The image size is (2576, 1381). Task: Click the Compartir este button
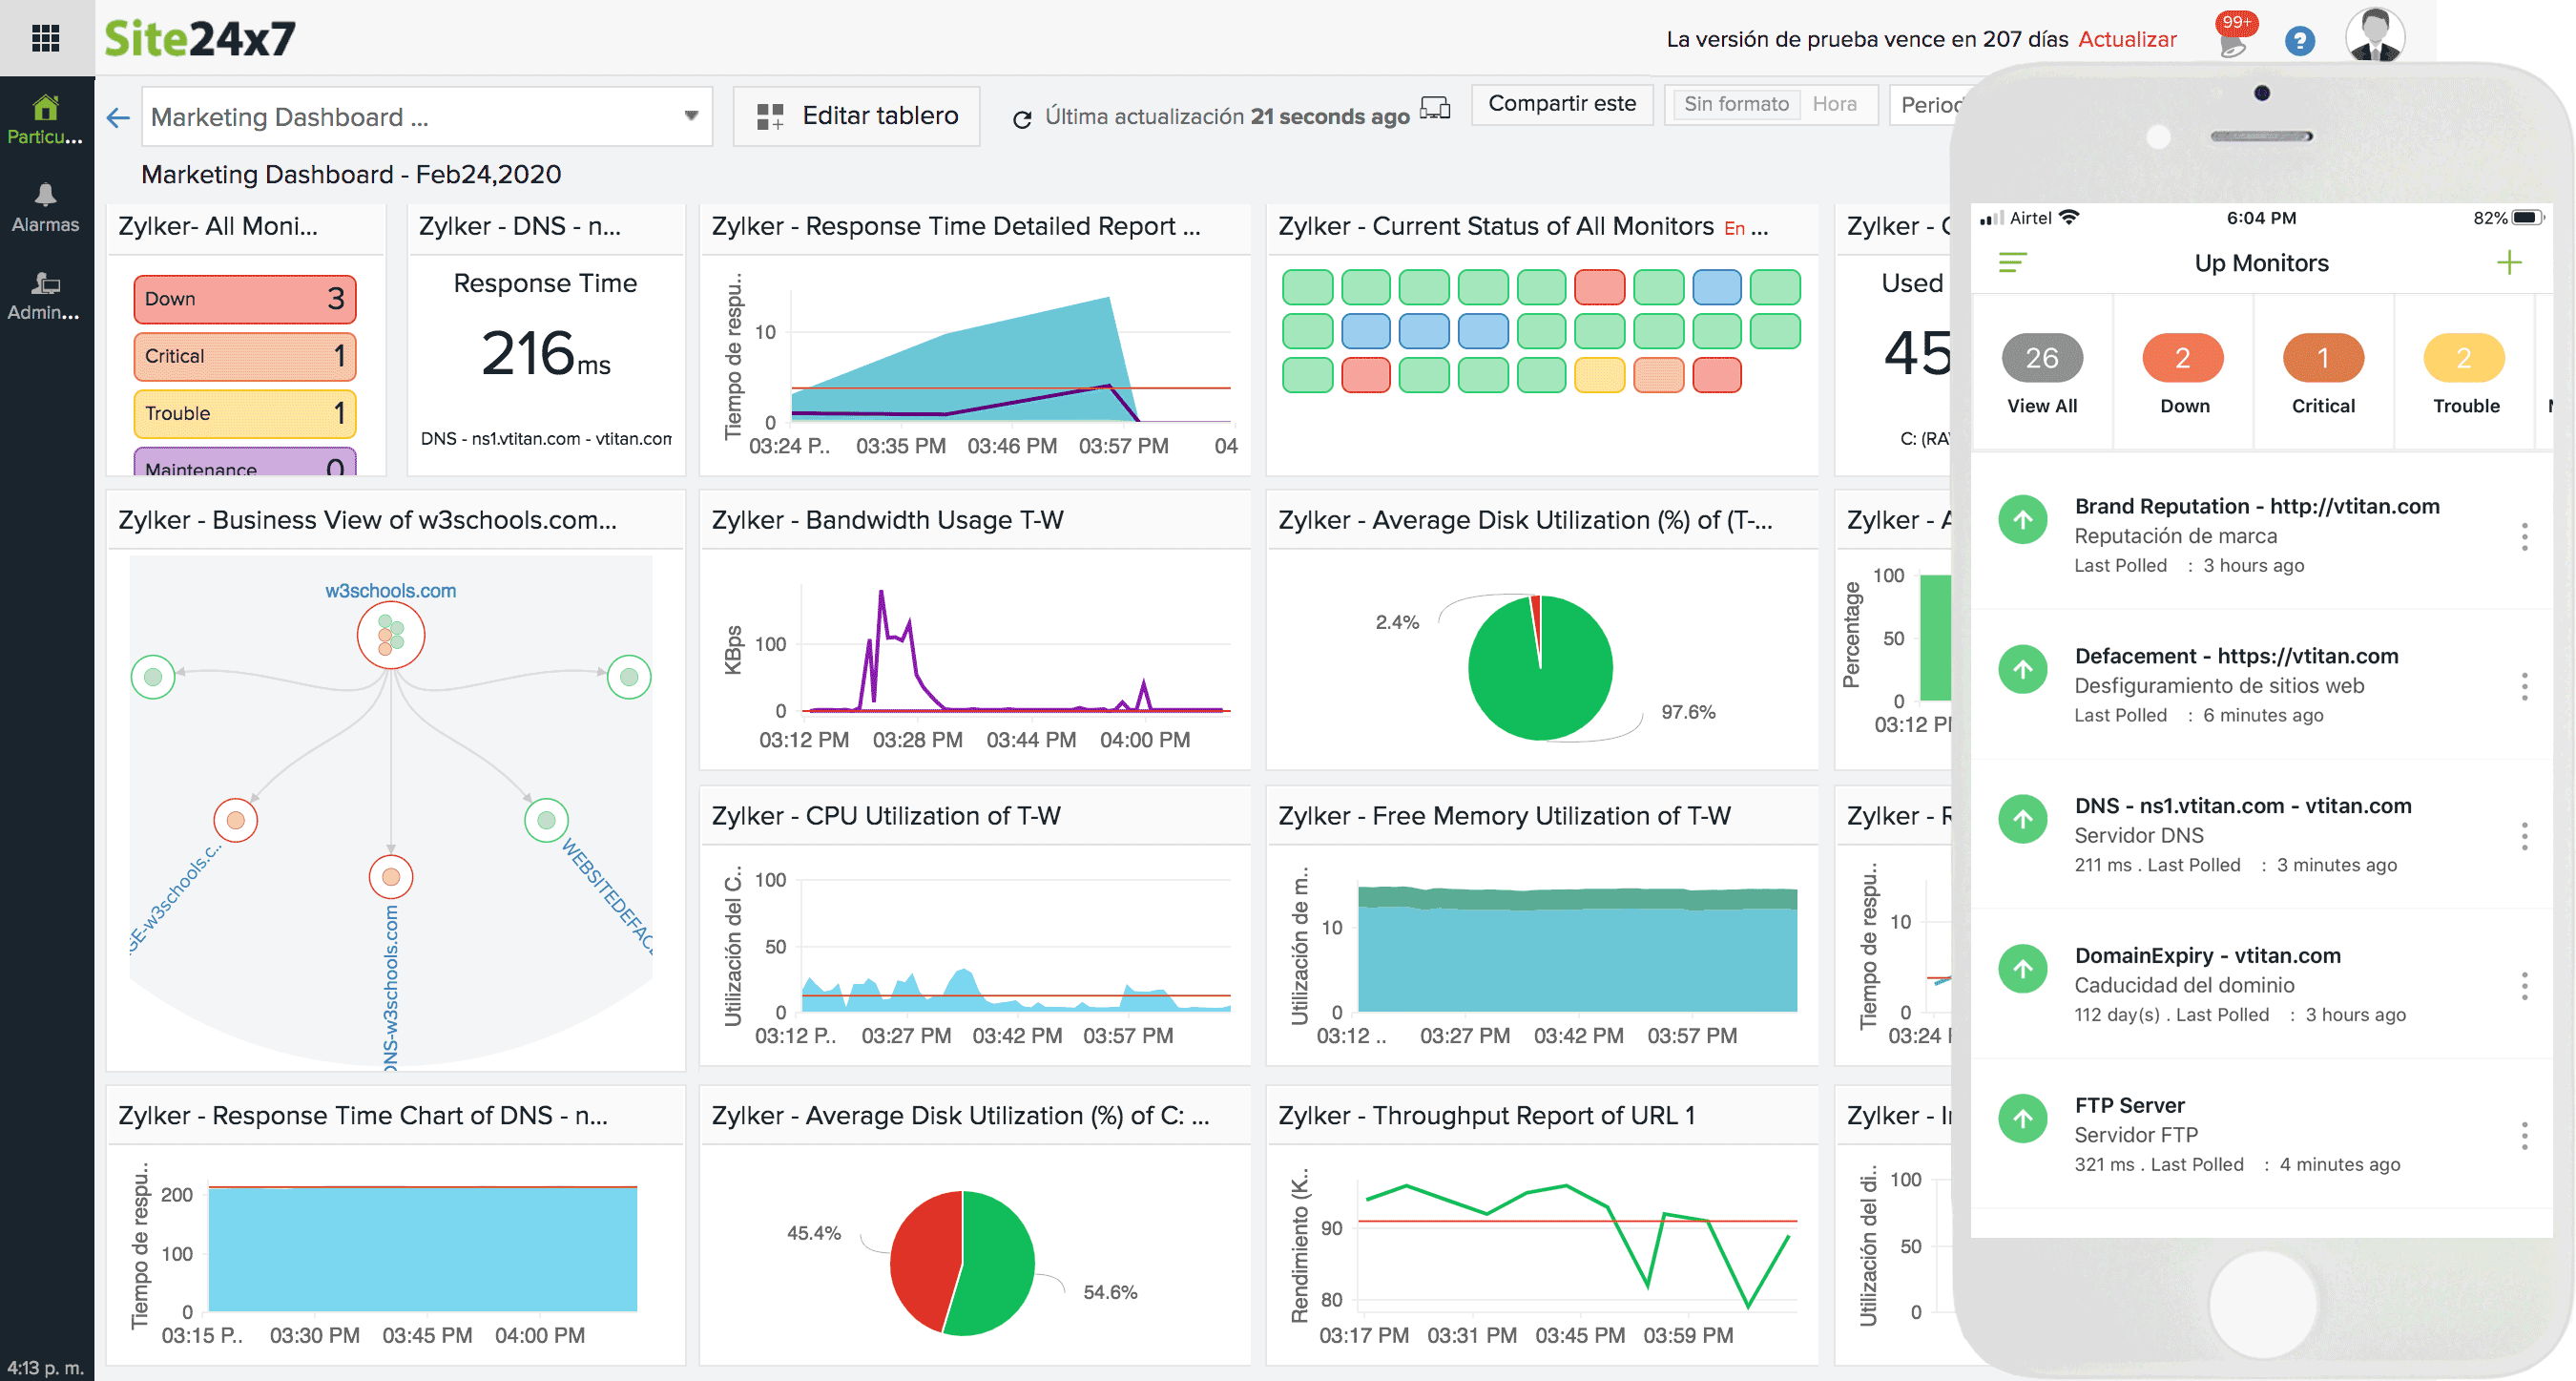click(x=1561, y=104)
